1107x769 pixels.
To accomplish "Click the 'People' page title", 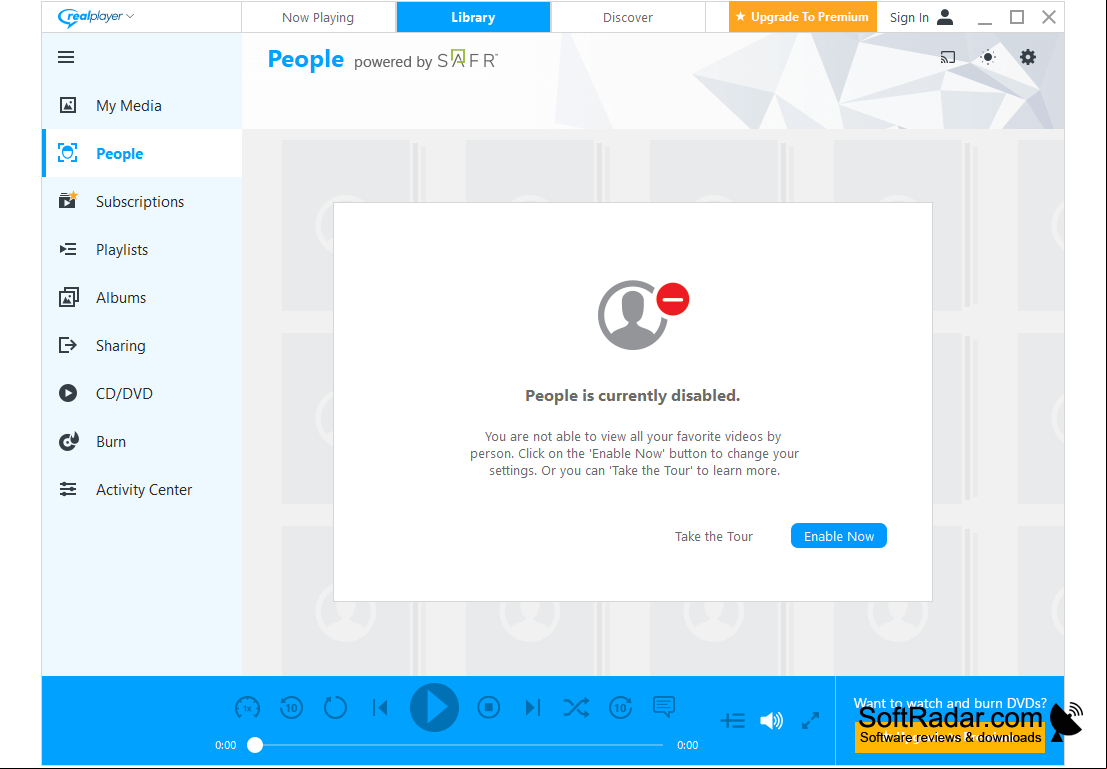I will point(306,60).
